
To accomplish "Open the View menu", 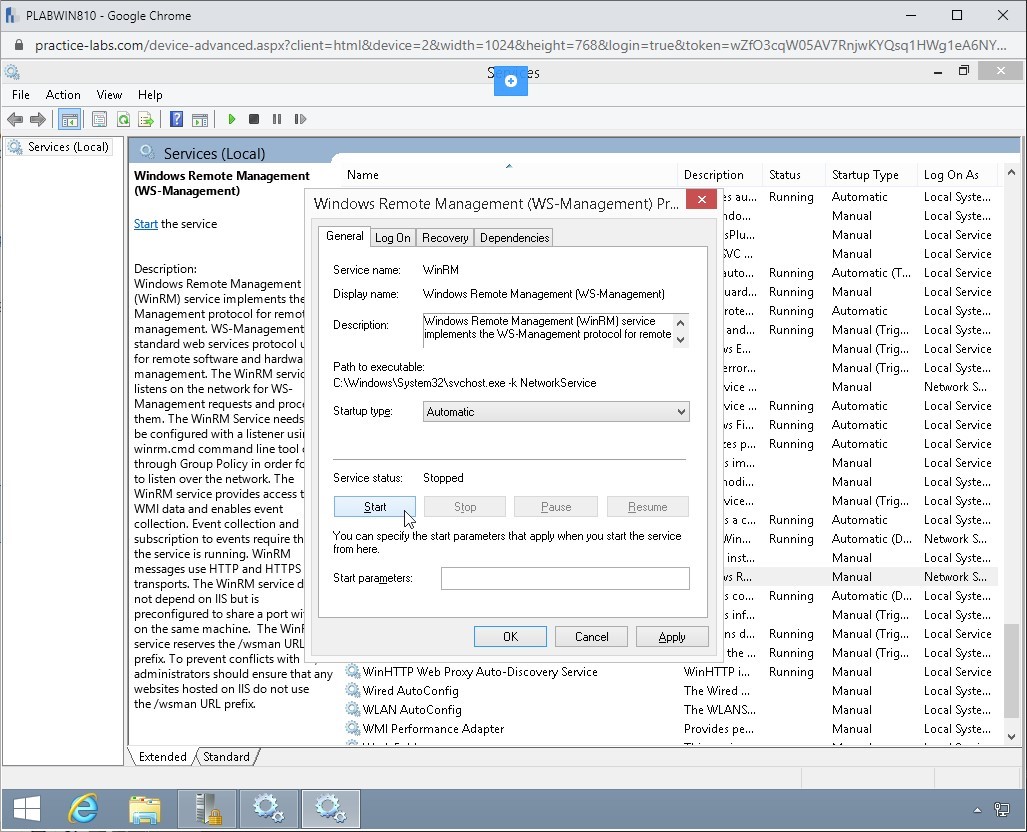I will [109, 95].
